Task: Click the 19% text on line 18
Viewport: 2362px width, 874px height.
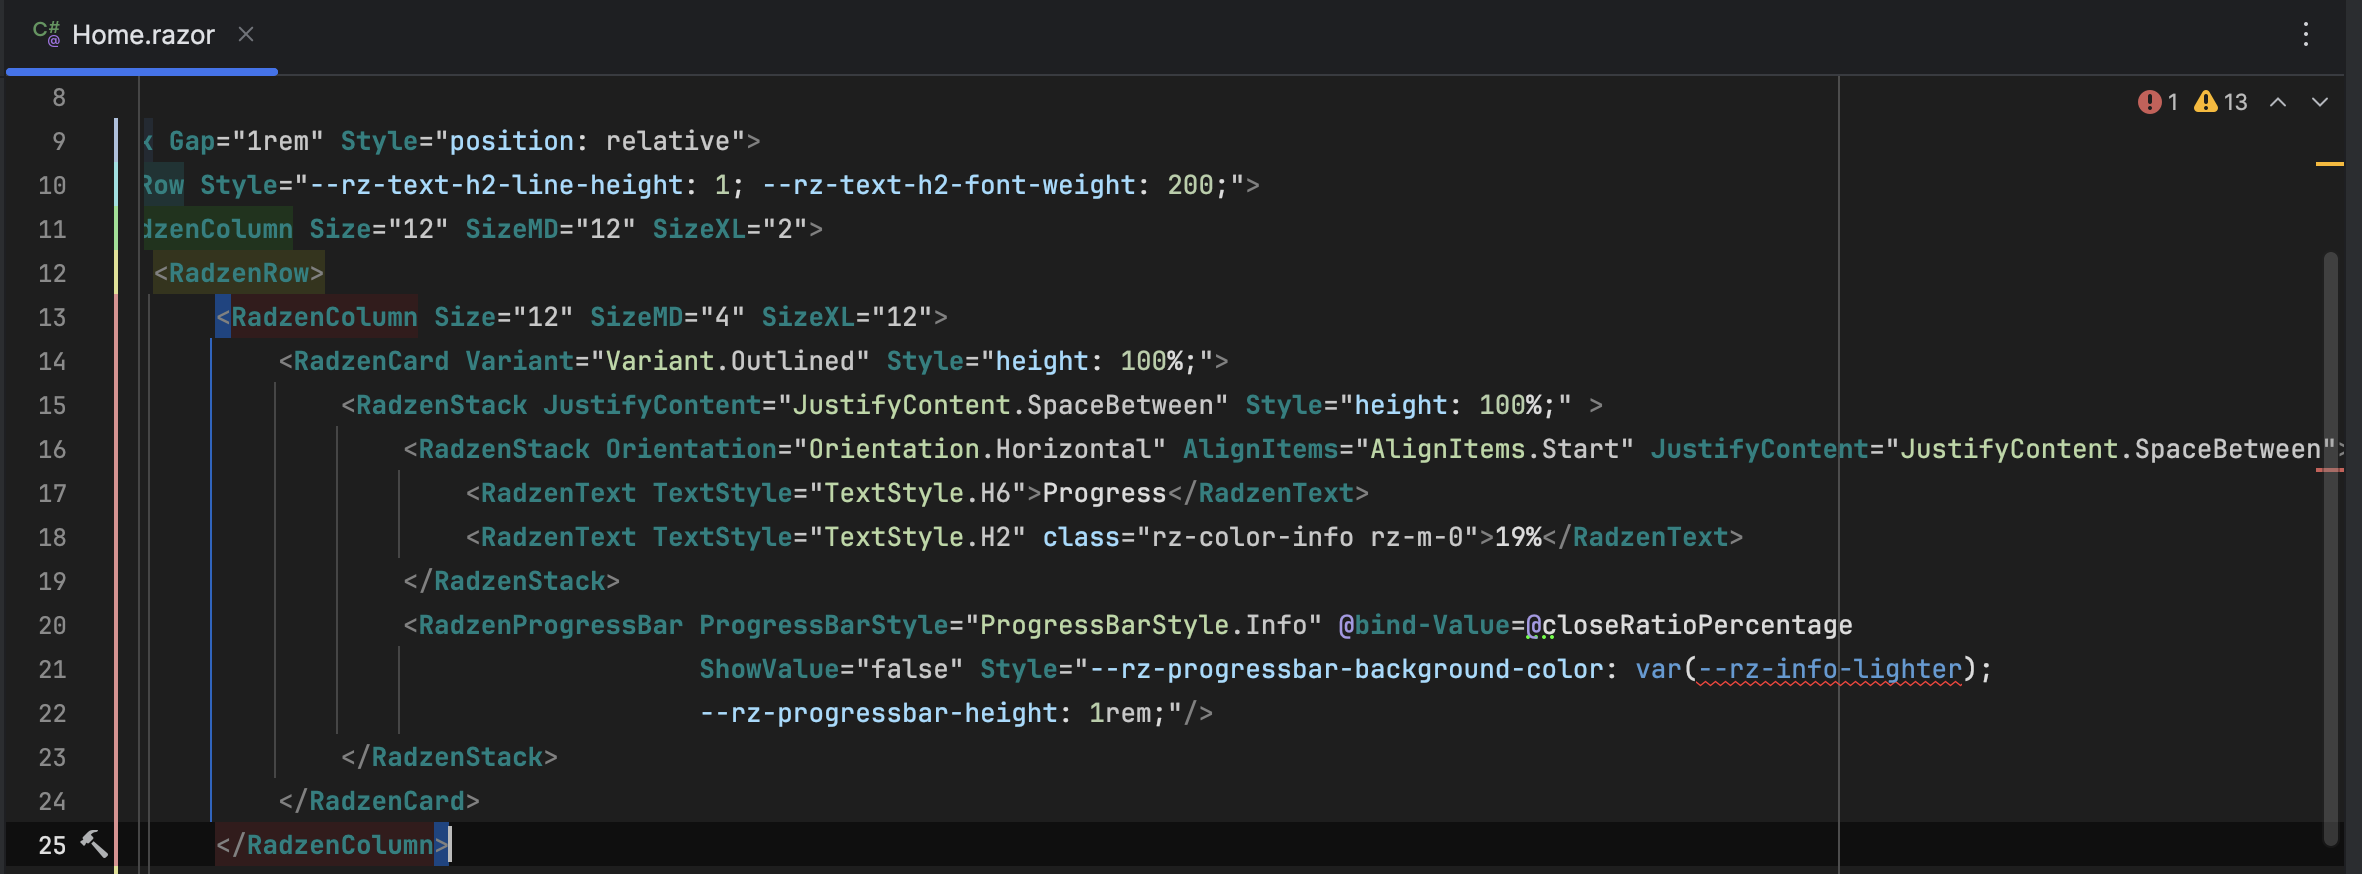Action: point(1518,537)
